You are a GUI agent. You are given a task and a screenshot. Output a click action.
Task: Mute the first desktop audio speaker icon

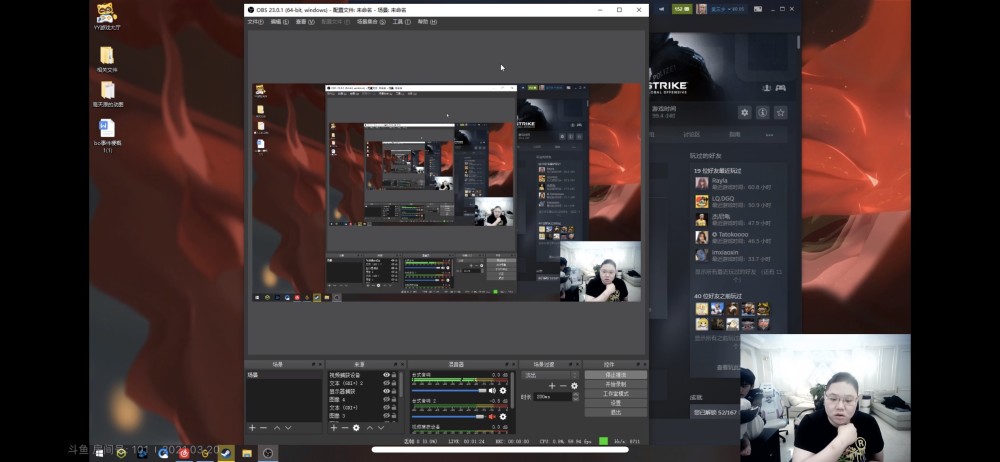click(x=492, y=391)
